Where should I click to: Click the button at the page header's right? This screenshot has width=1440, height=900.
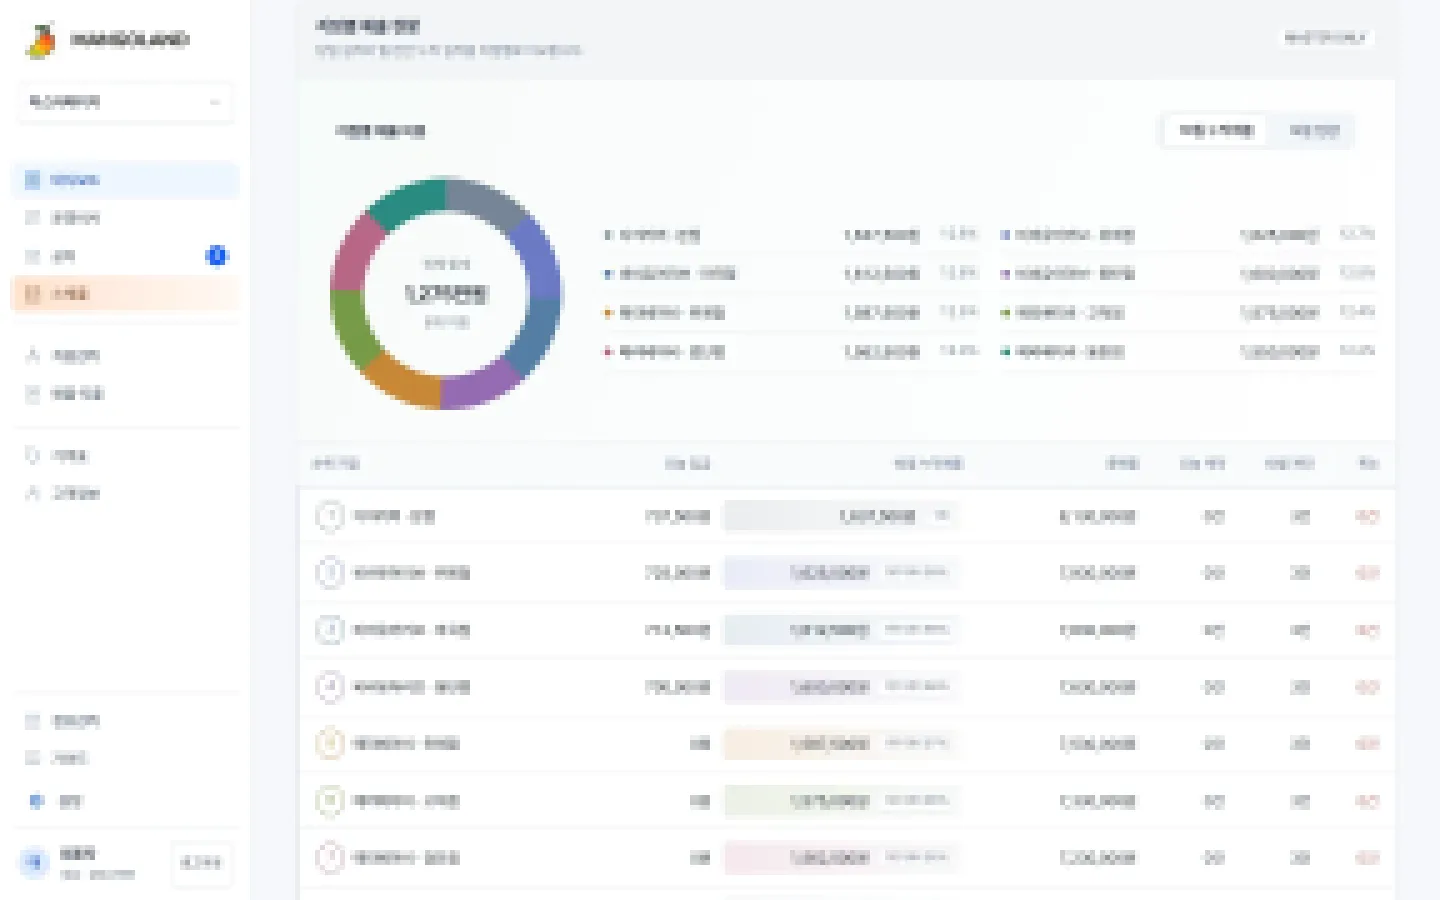coord(1326,38)
